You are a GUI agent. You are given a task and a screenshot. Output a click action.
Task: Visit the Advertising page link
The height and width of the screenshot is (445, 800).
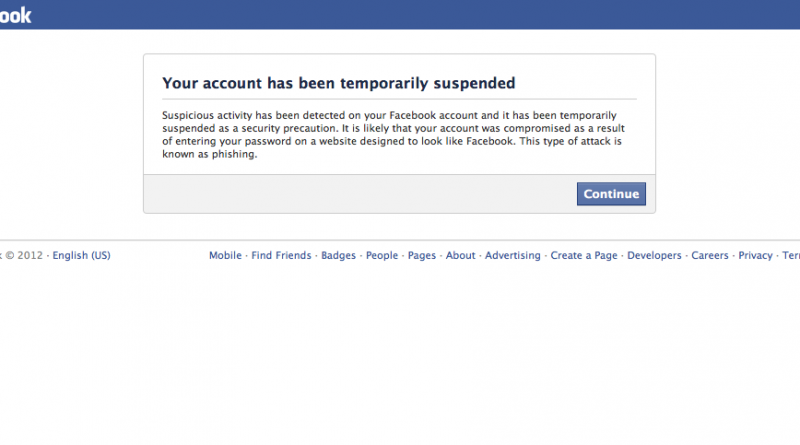click(513, 256)
